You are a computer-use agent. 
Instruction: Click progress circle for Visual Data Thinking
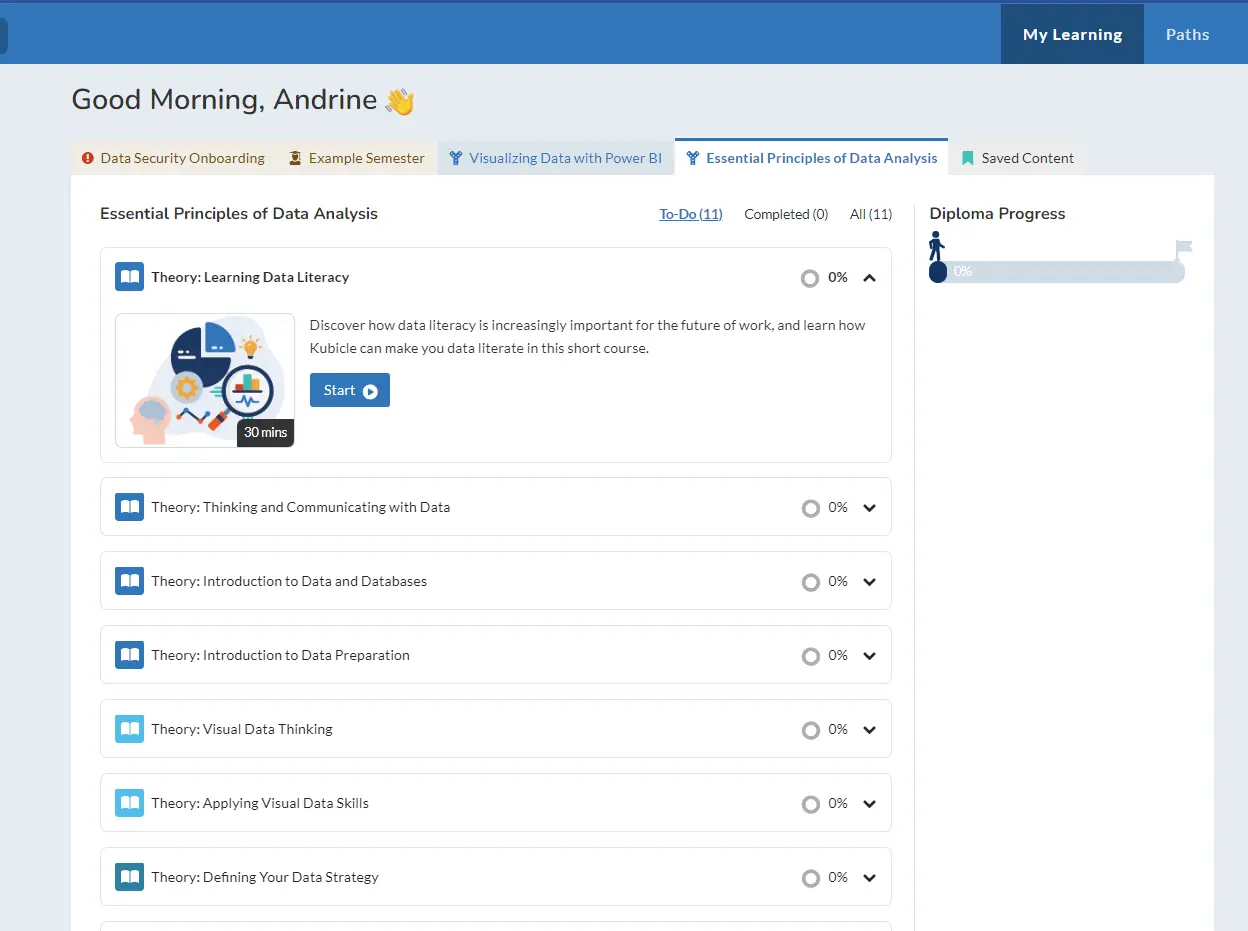810,730
